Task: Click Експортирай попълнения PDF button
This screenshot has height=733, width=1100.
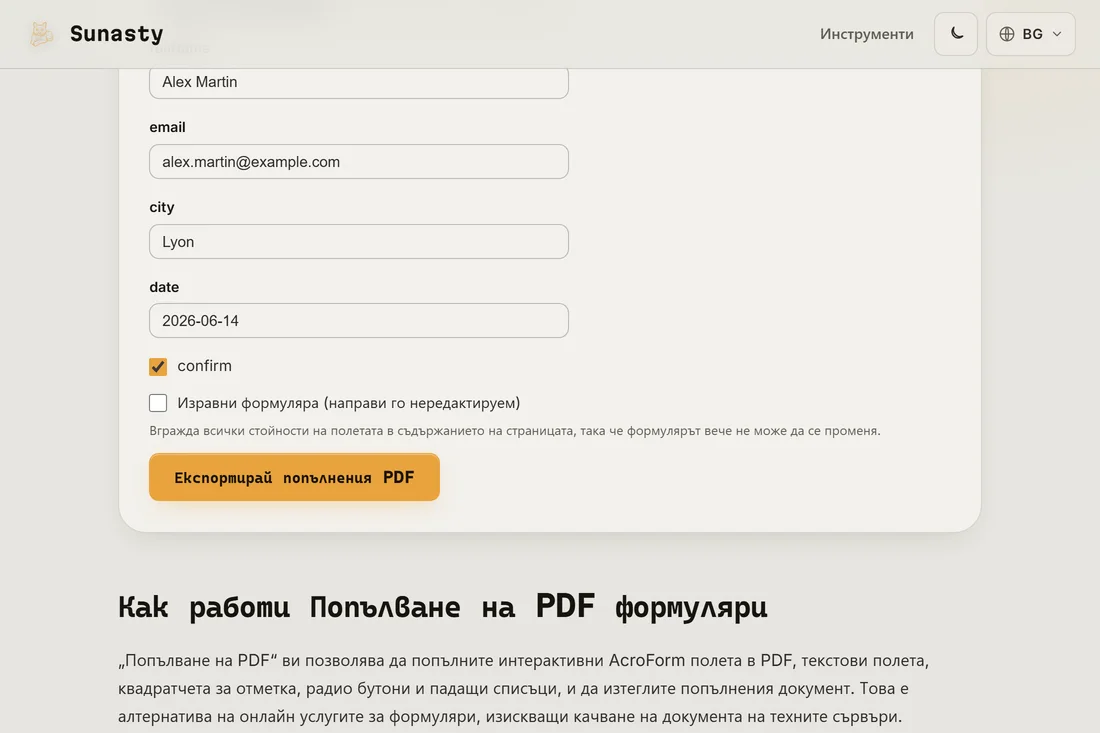Action: click(294, 477)
